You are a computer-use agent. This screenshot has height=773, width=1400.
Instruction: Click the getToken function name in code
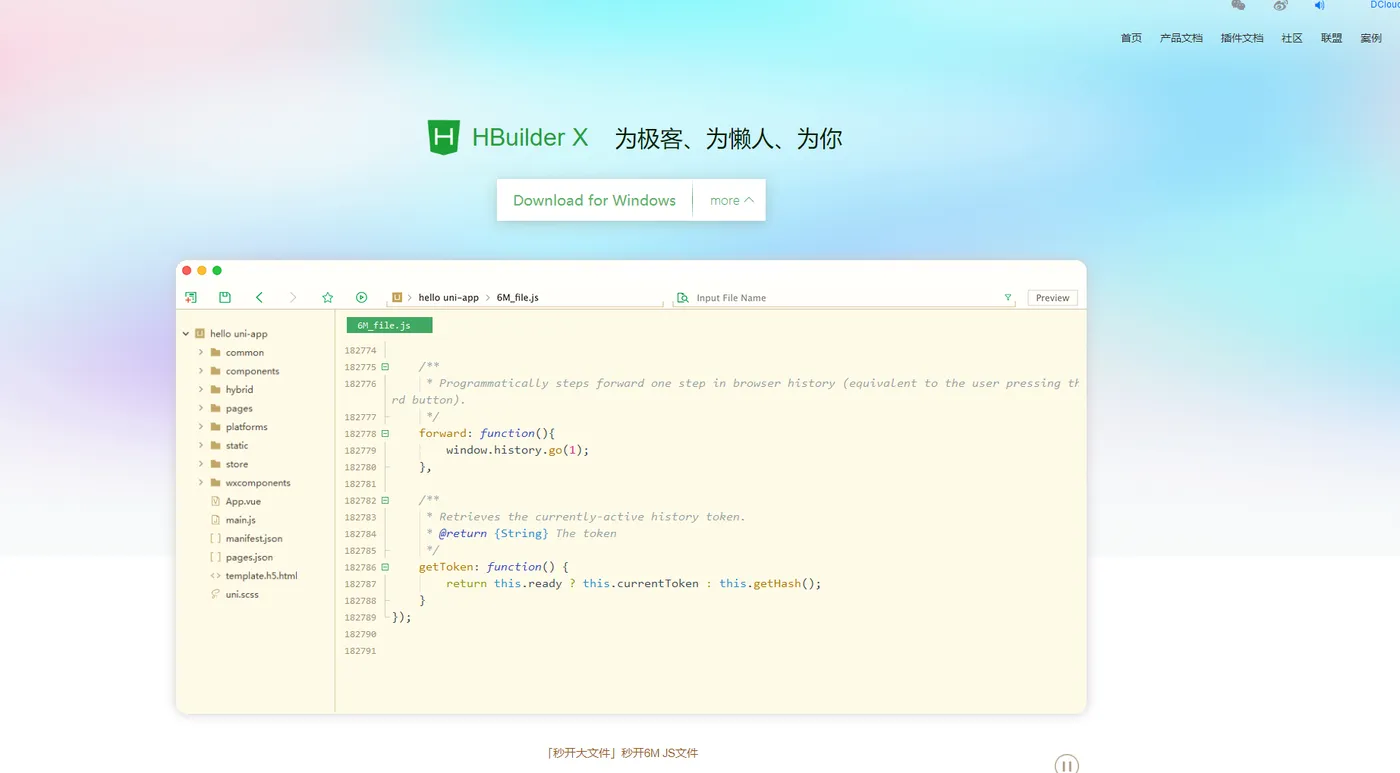point(445,567)
